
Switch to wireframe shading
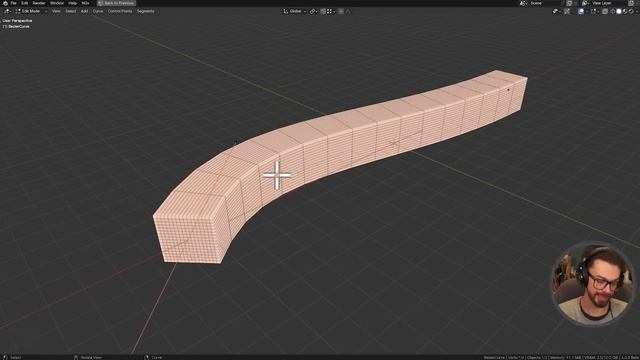tap(612, 11)
